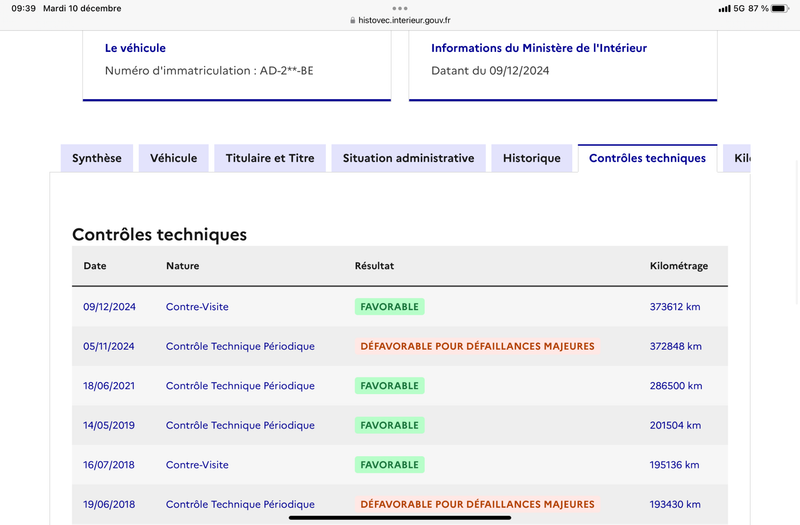The width and height of the screenshot is (800, 525).
Task: Click the DÉFAVORABLE badge for 19/06/2018
Action: coord(478,504)
